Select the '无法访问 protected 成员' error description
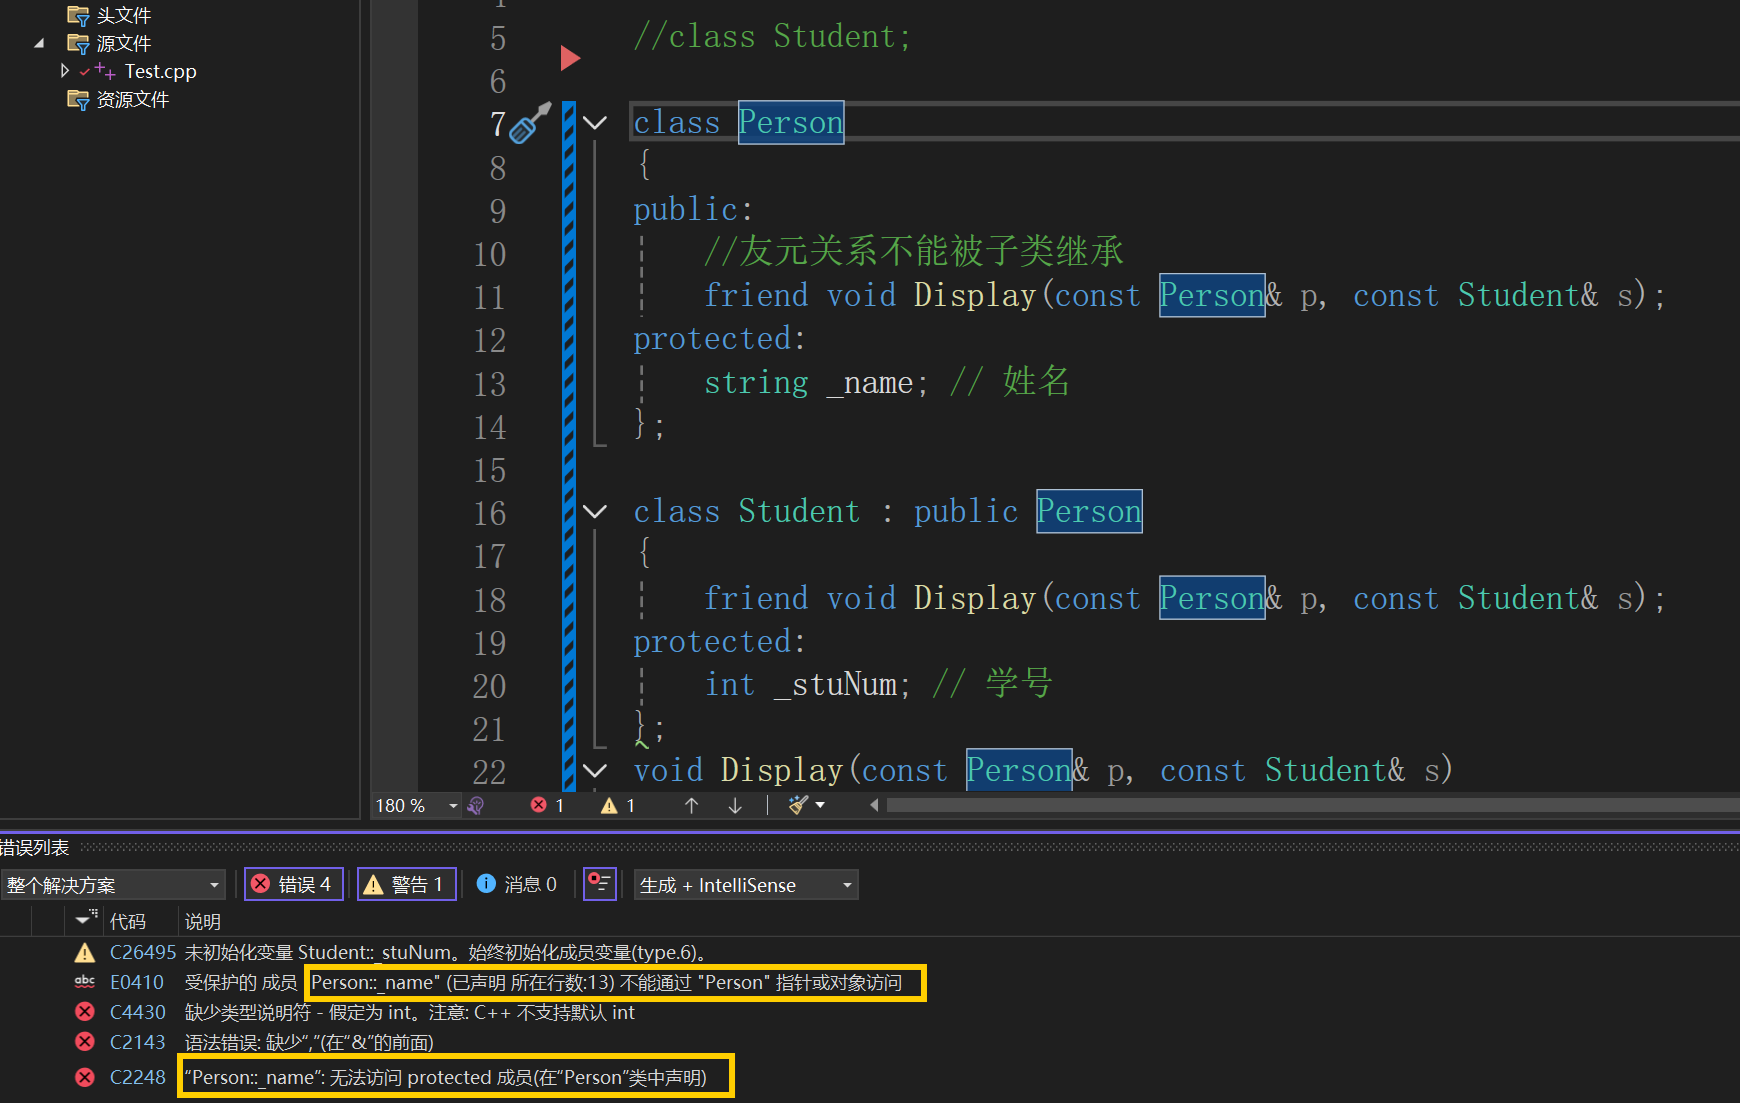This screenshot has width=1740, height=1103. [x=445, y=1077]
